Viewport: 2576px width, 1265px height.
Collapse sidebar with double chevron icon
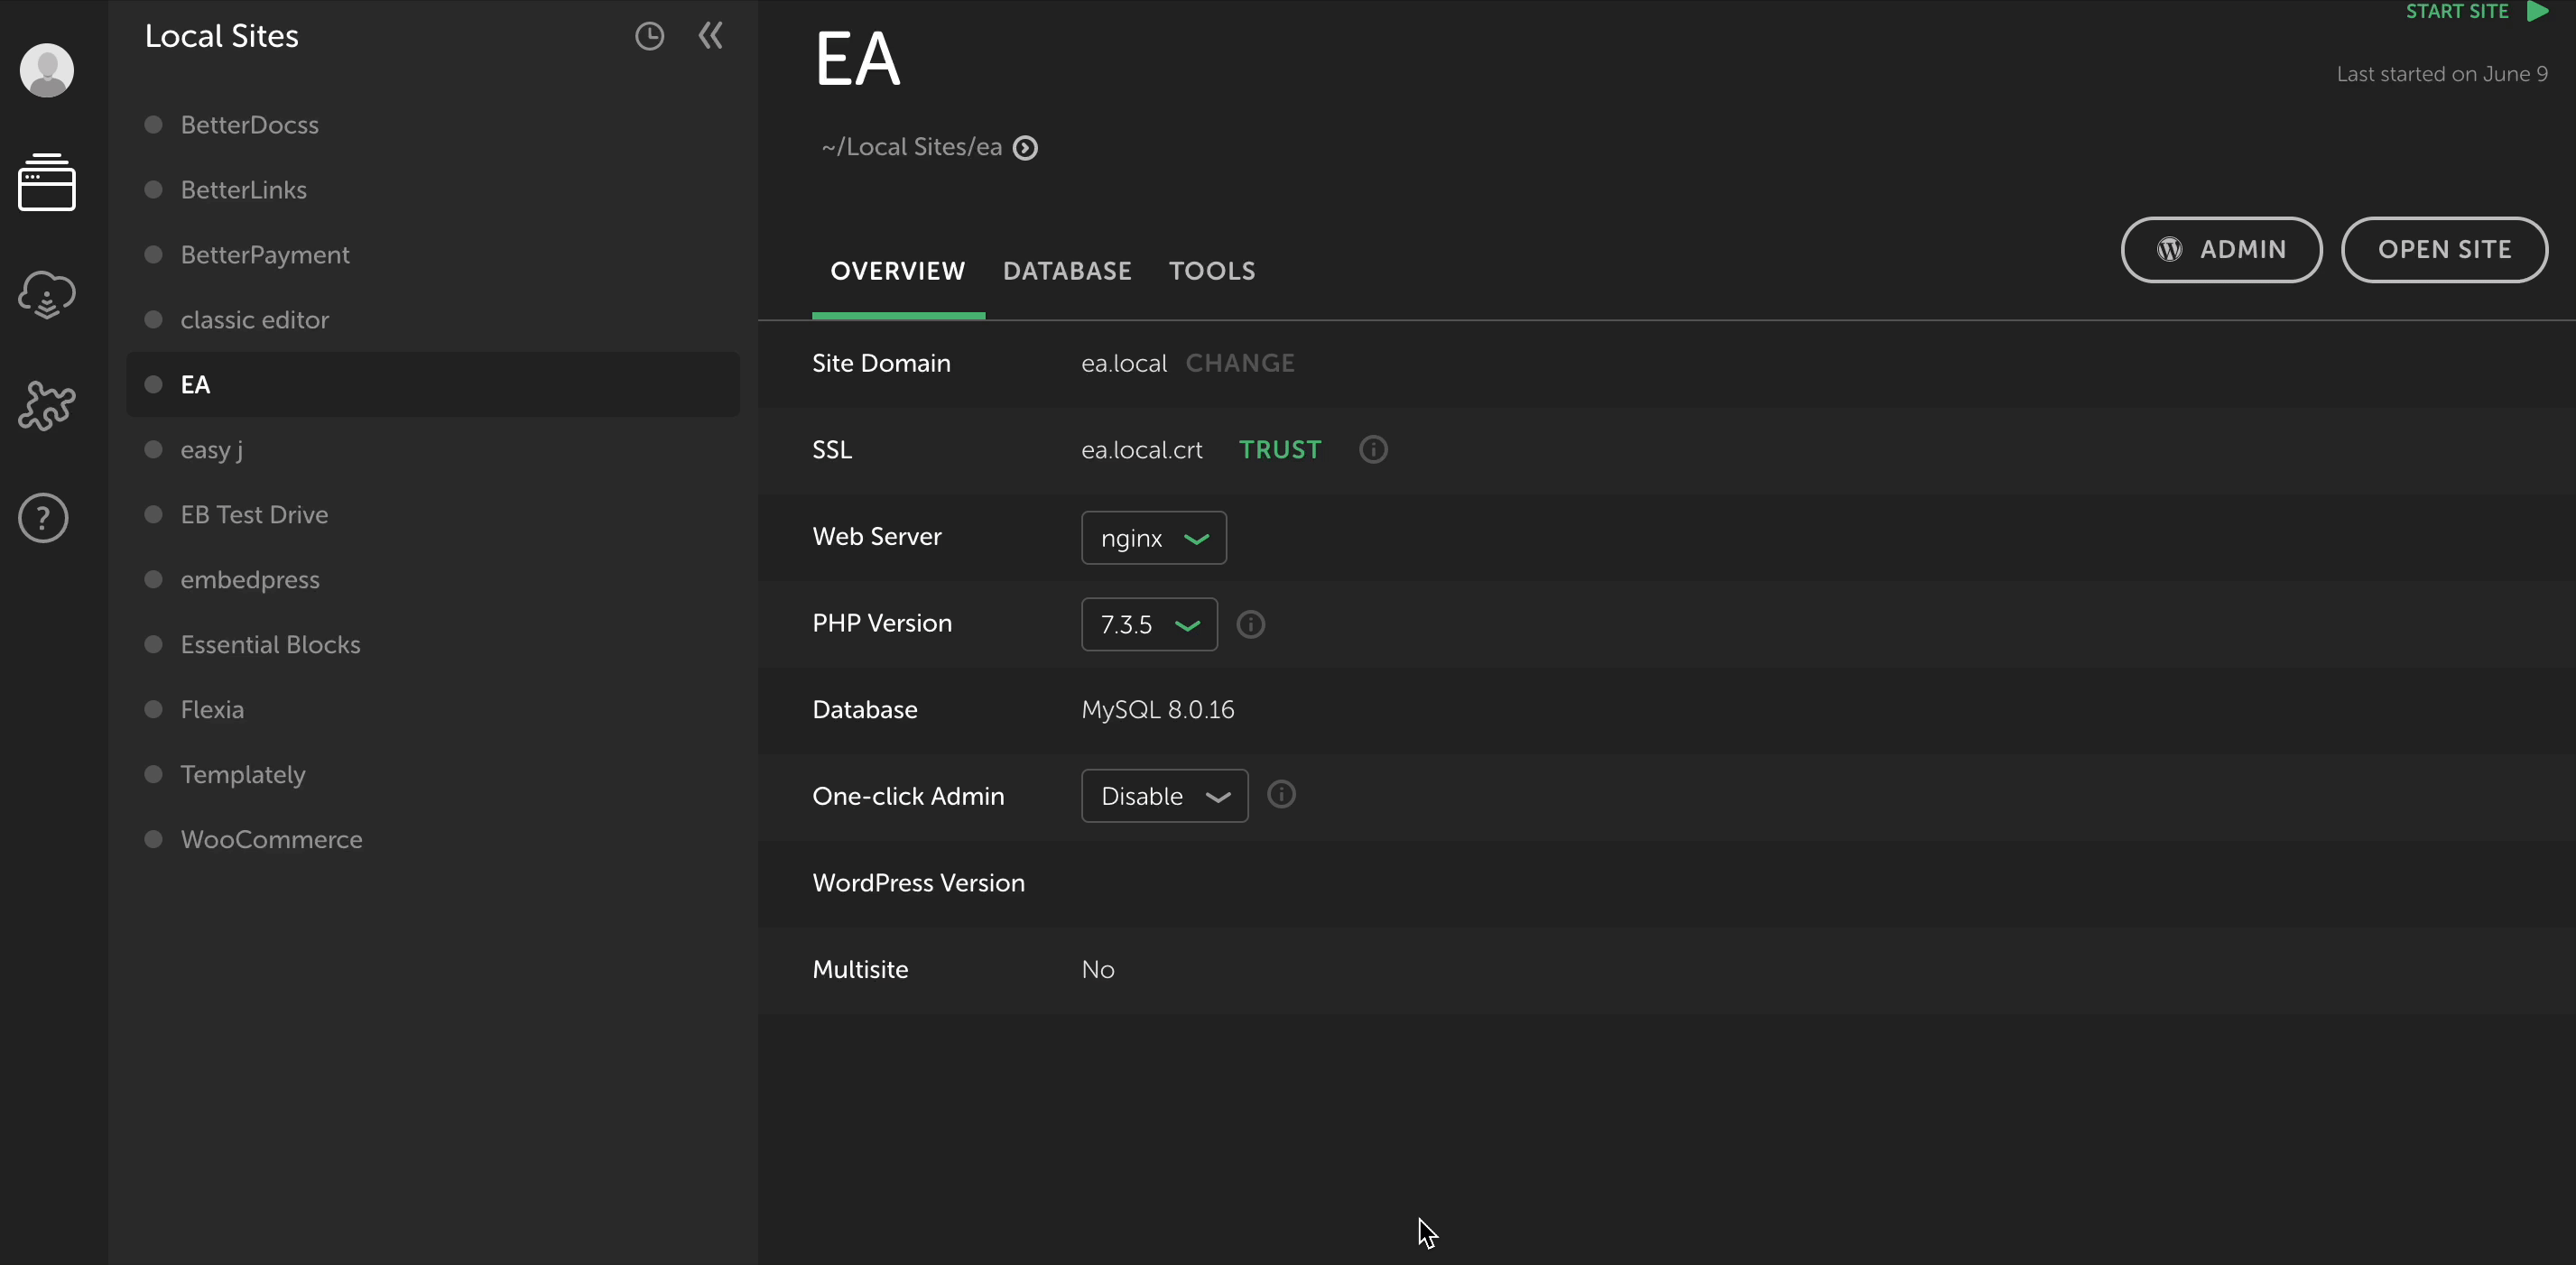[711, 36]
